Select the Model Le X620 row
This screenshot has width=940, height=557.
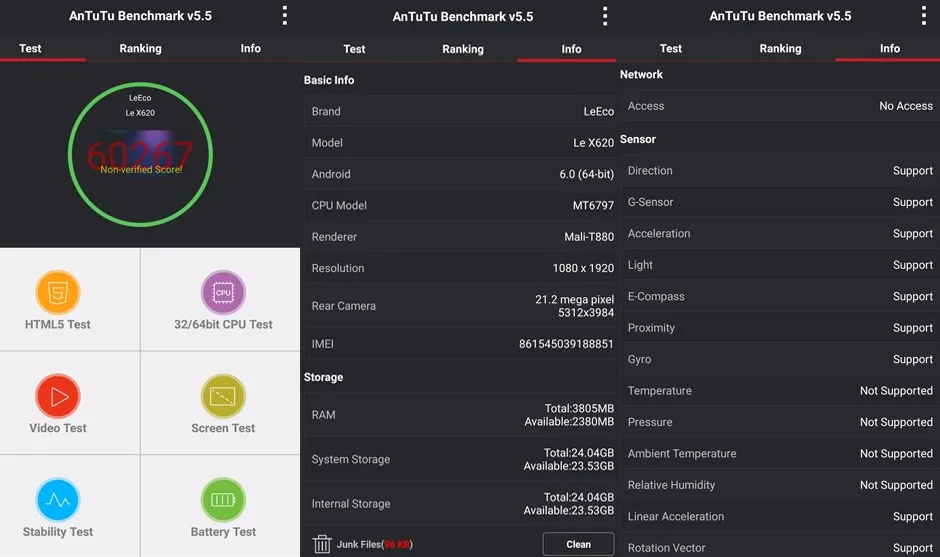pos(460,143)
